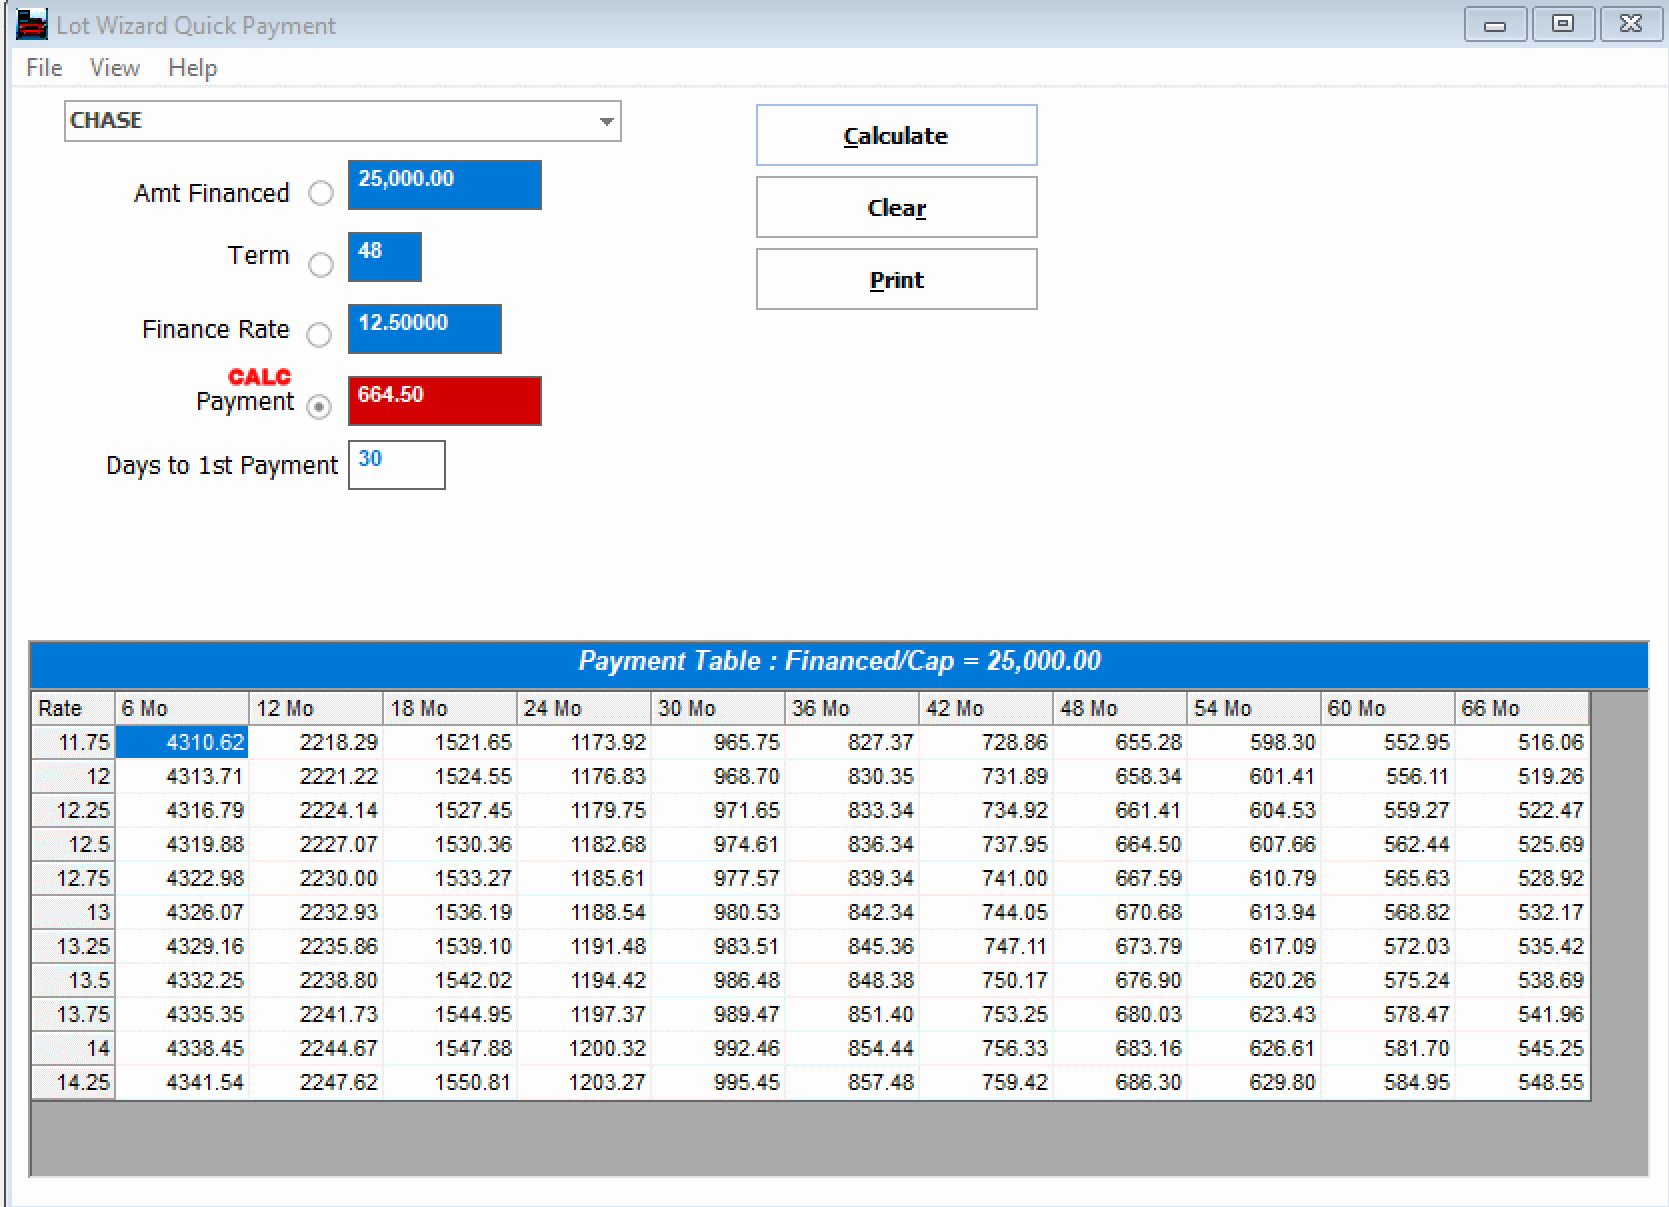The width and height of the screenshot is (1669, 1207).
Task: Click the Clear button
Action: [895, 207]
